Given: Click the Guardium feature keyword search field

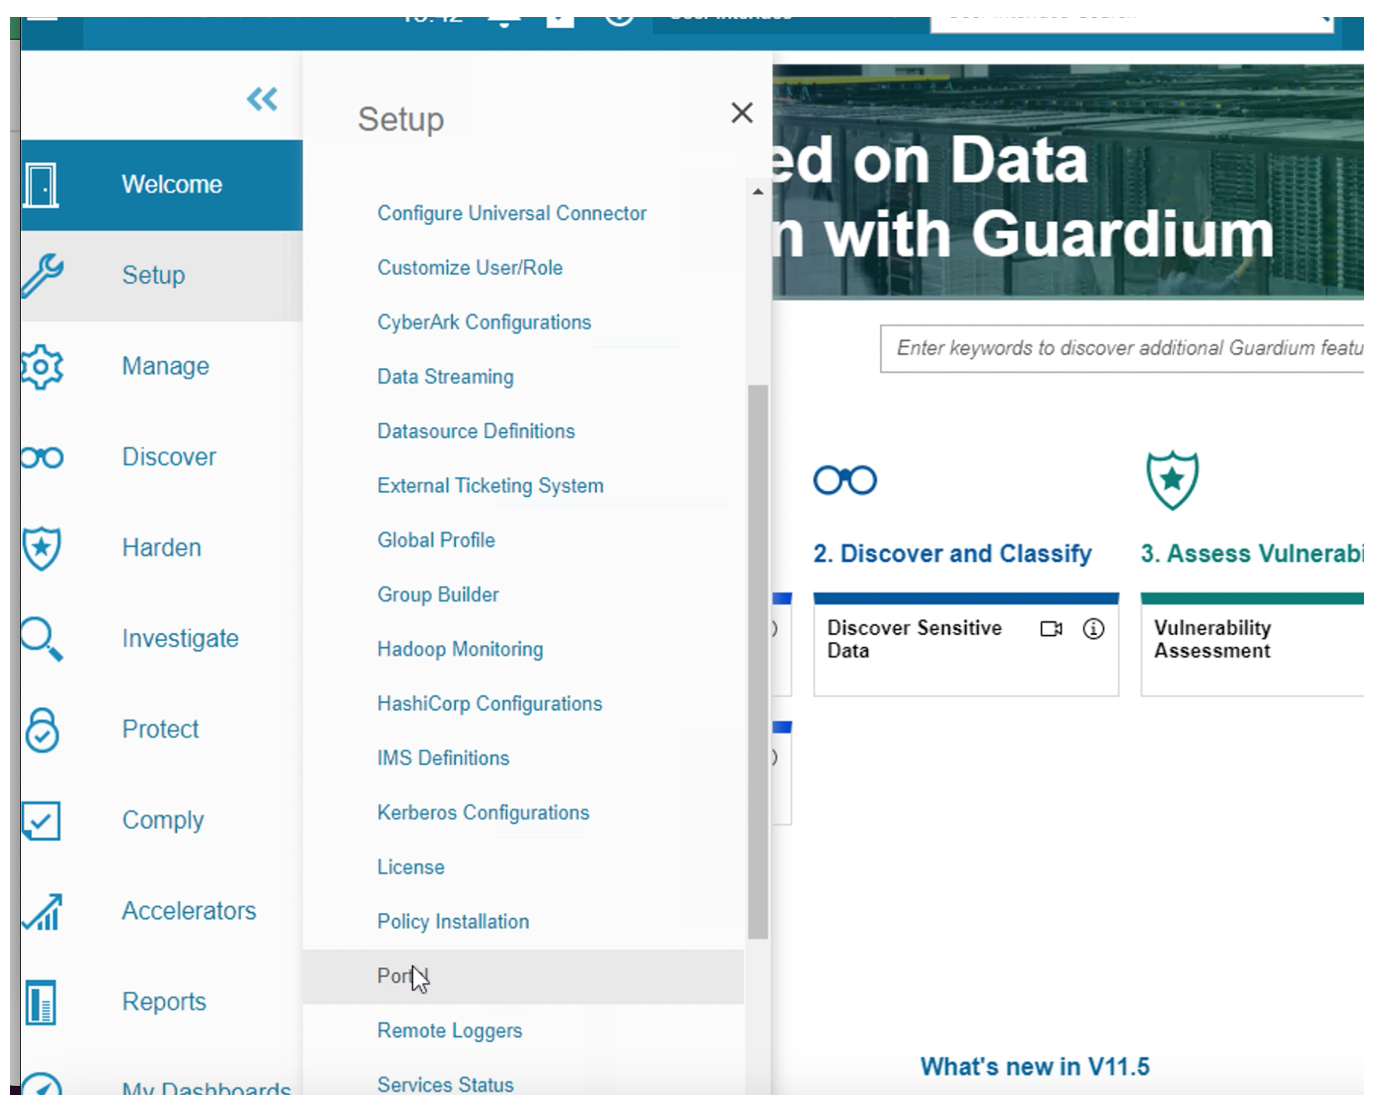Looking at the screenshot, I should click(x=1122, y=349).
